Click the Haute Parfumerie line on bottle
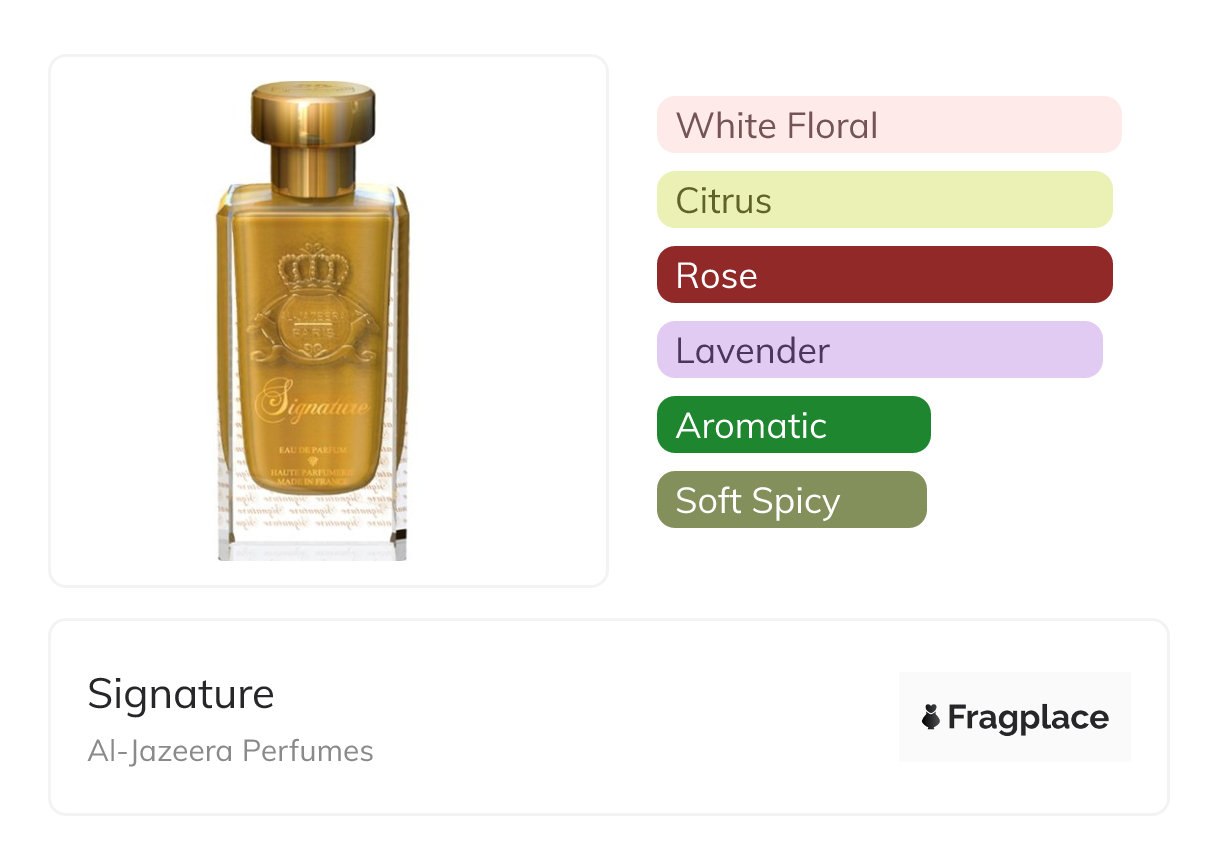 pos(313,473)
